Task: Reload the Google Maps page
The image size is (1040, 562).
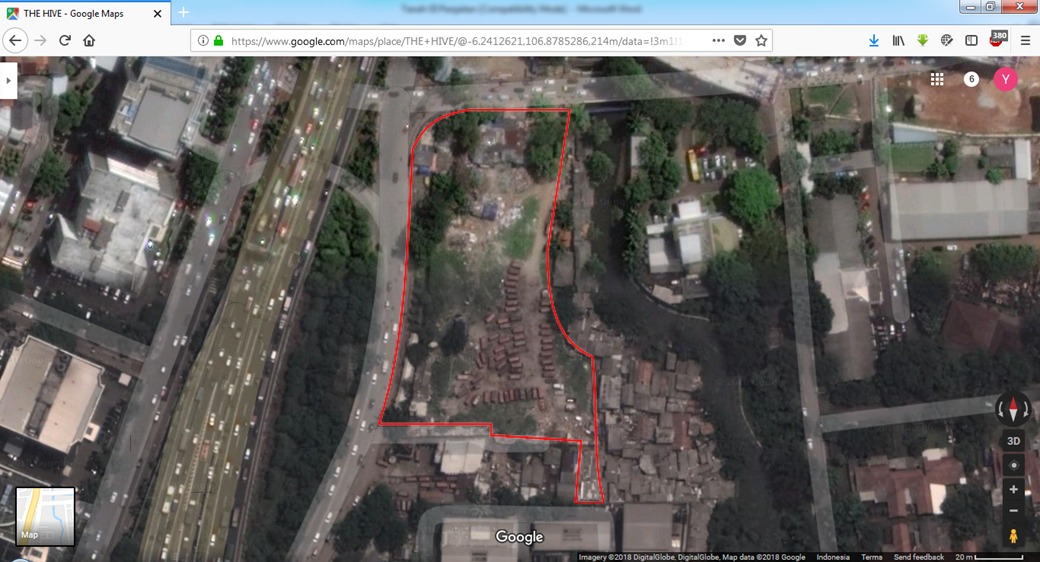Action: (65, 40)
